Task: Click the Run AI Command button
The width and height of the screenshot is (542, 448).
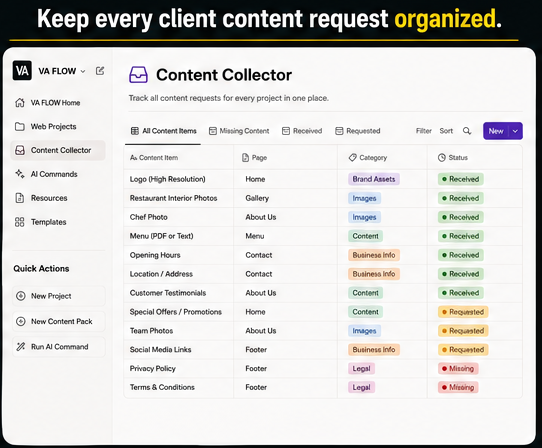Action: coord(59,346)
